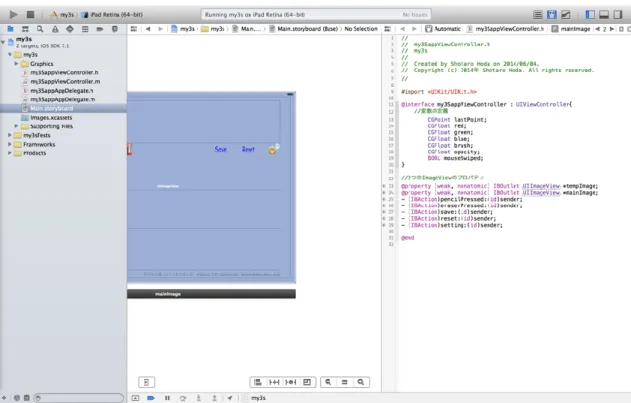
Task: Pause program execution
Action: tap(167, 398)
